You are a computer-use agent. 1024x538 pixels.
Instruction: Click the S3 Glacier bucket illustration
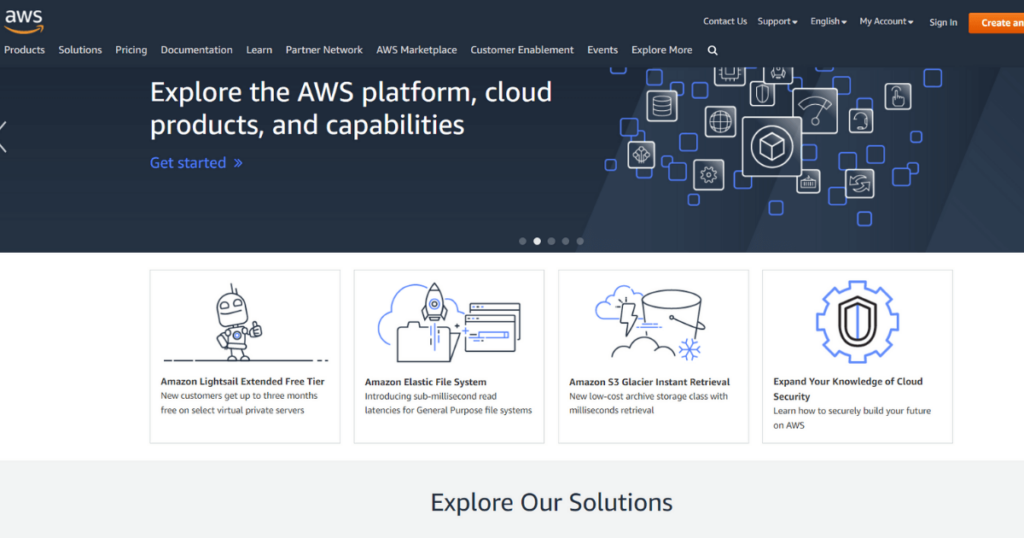(650, 323)
